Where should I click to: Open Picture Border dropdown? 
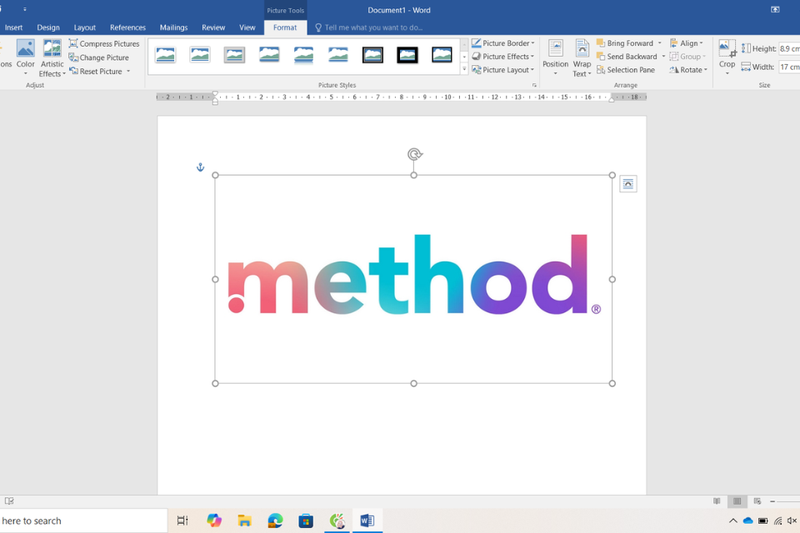point(503,43)
